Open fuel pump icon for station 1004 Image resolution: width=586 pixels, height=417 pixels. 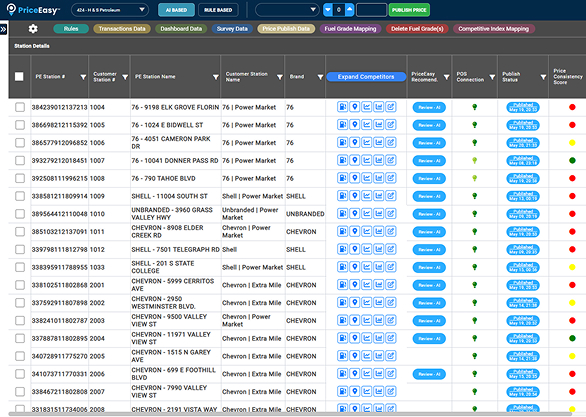pos(342,107)
